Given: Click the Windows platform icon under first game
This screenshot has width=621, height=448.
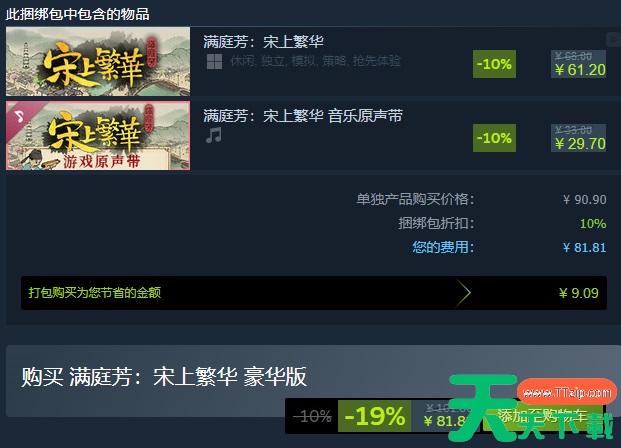Looking at the screenshot, I should (214, 62).
